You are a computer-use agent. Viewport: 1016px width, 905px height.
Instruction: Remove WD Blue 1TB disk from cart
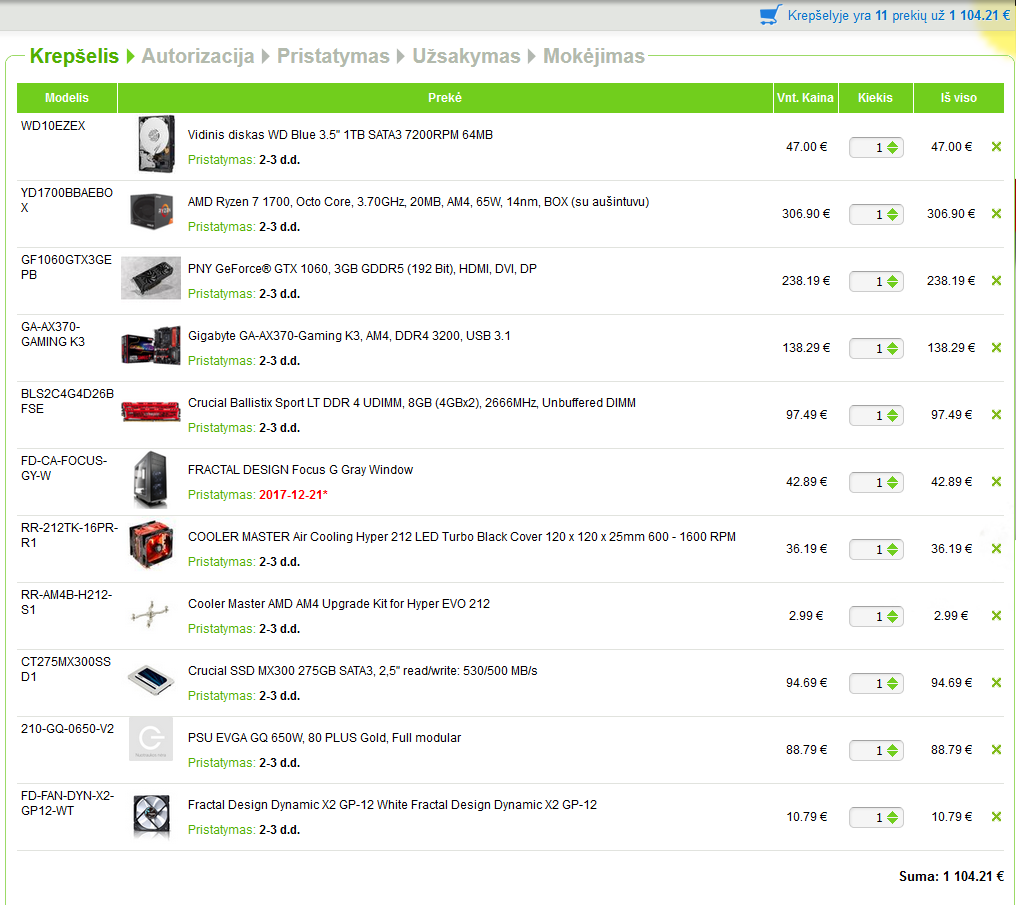(x=997, y=147)
